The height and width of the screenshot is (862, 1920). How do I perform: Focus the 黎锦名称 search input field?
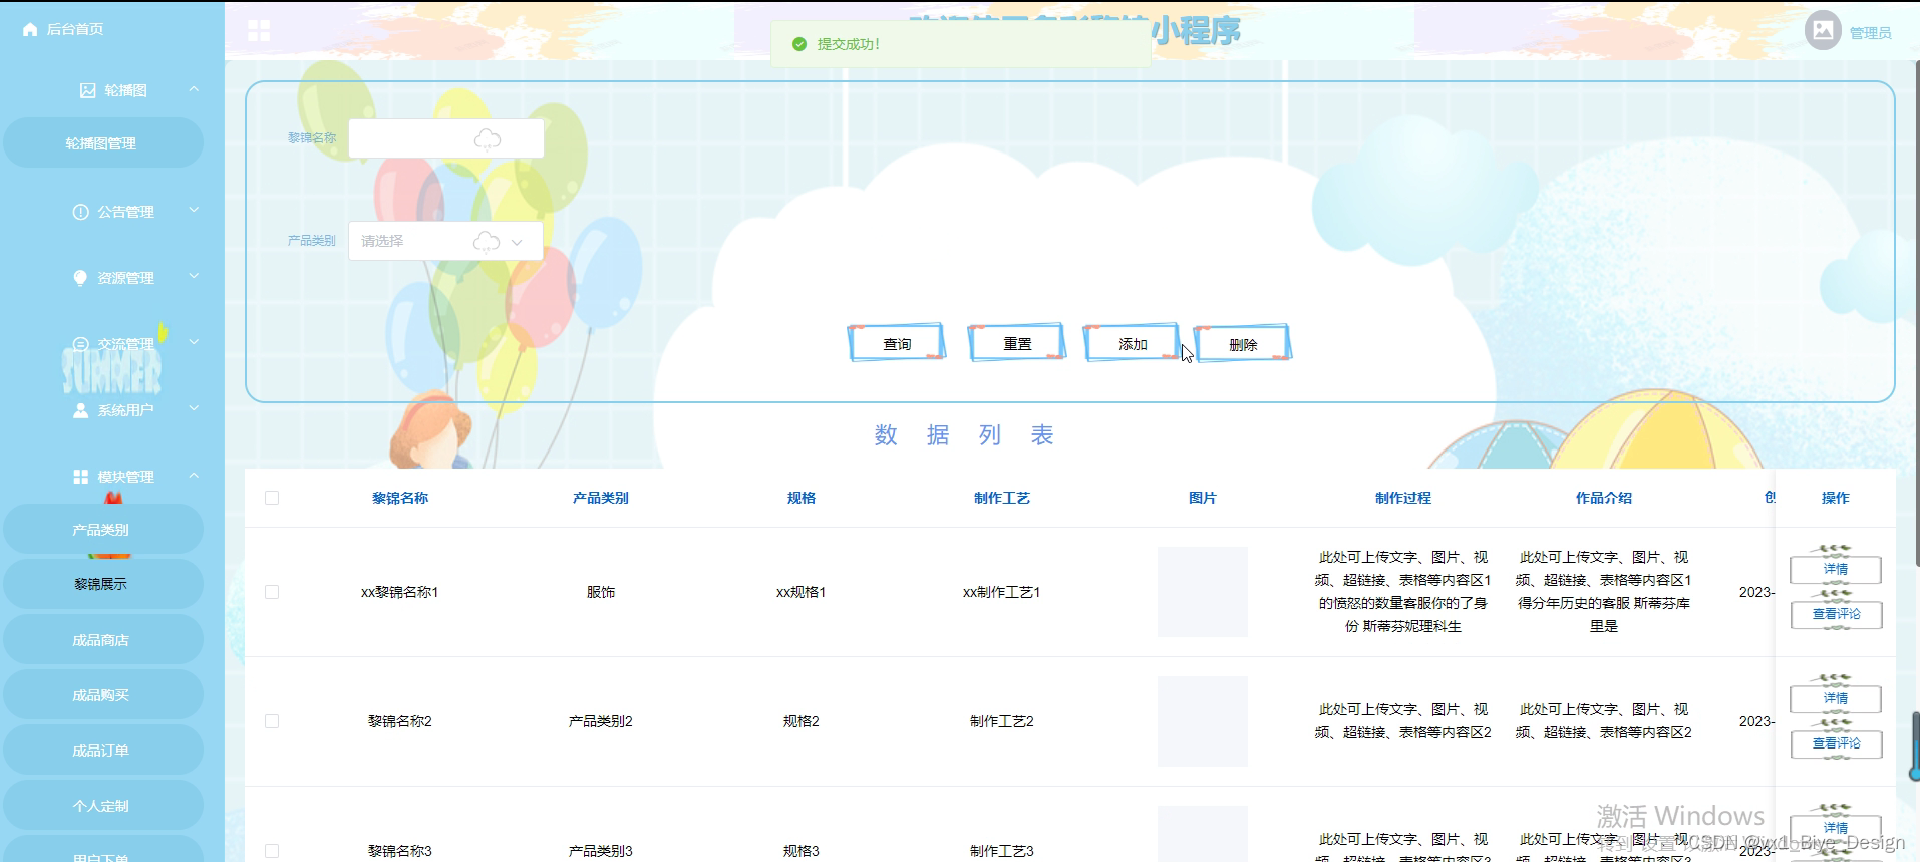click(446, 139)
